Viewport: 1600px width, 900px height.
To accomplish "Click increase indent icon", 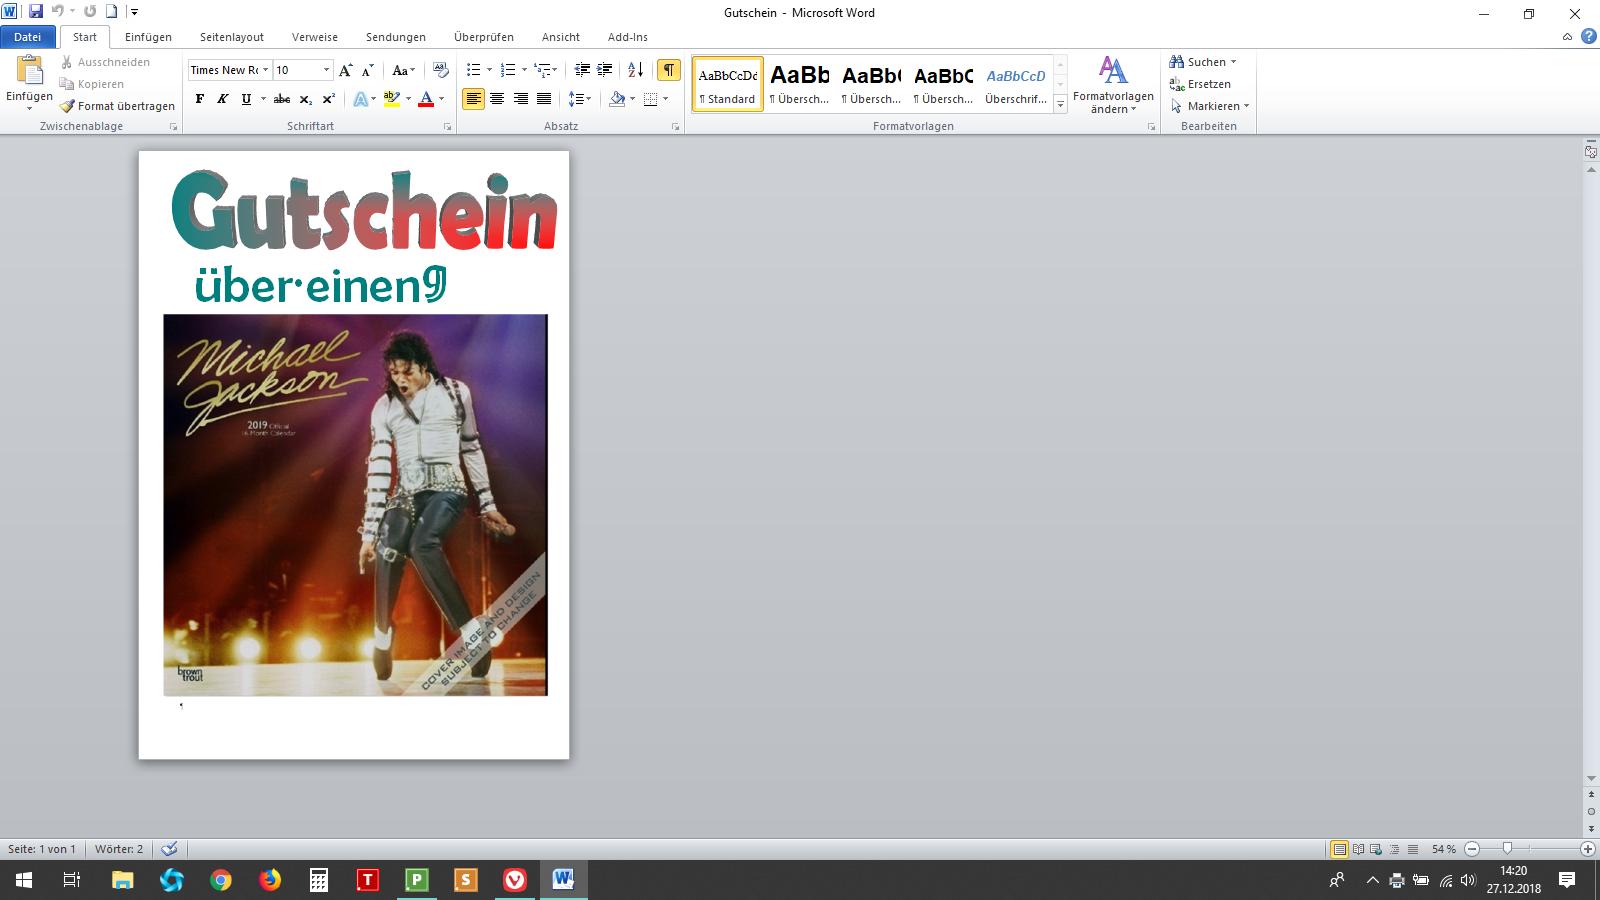I will (x=605, y=70).
